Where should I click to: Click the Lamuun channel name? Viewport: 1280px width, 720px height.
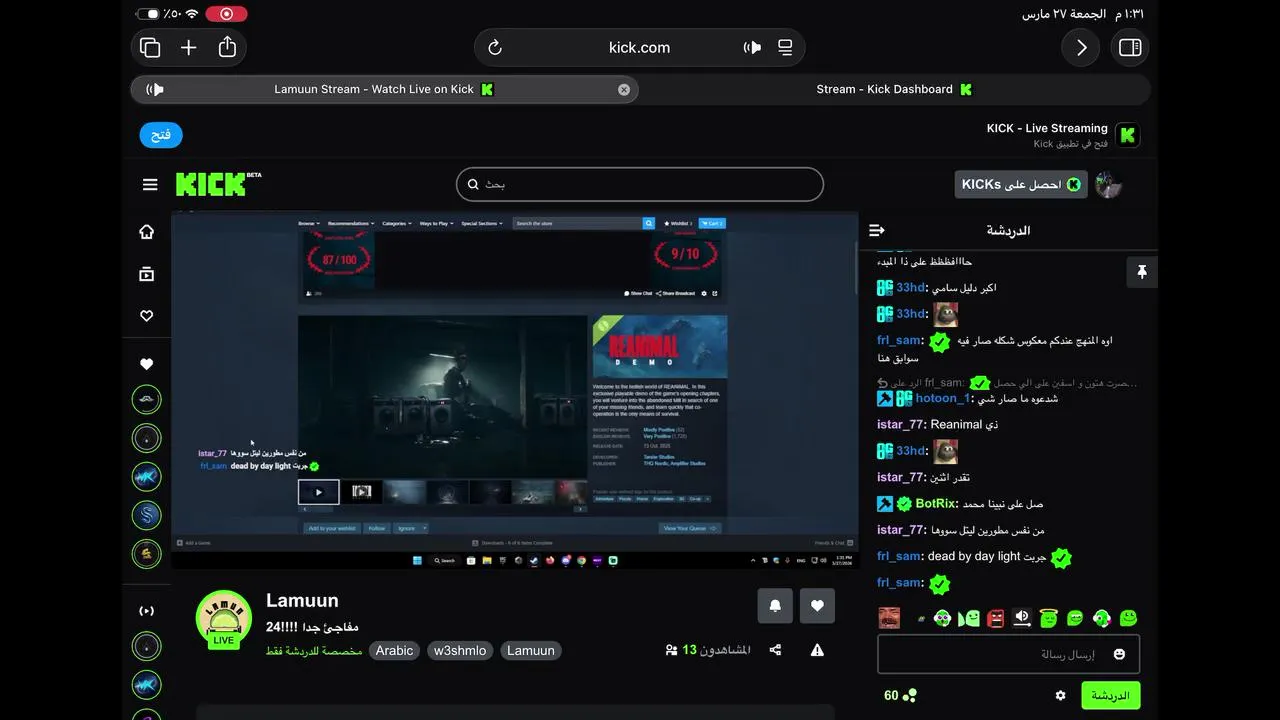(x=302, y=601)
